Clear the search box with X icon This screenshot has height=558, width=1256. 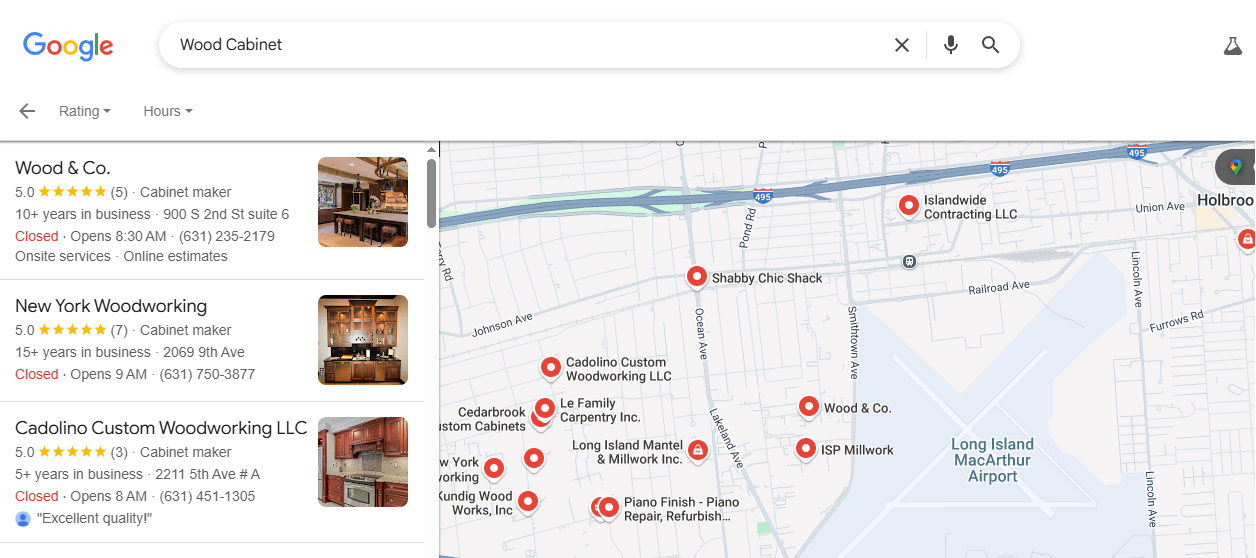(x=902, y=45)
